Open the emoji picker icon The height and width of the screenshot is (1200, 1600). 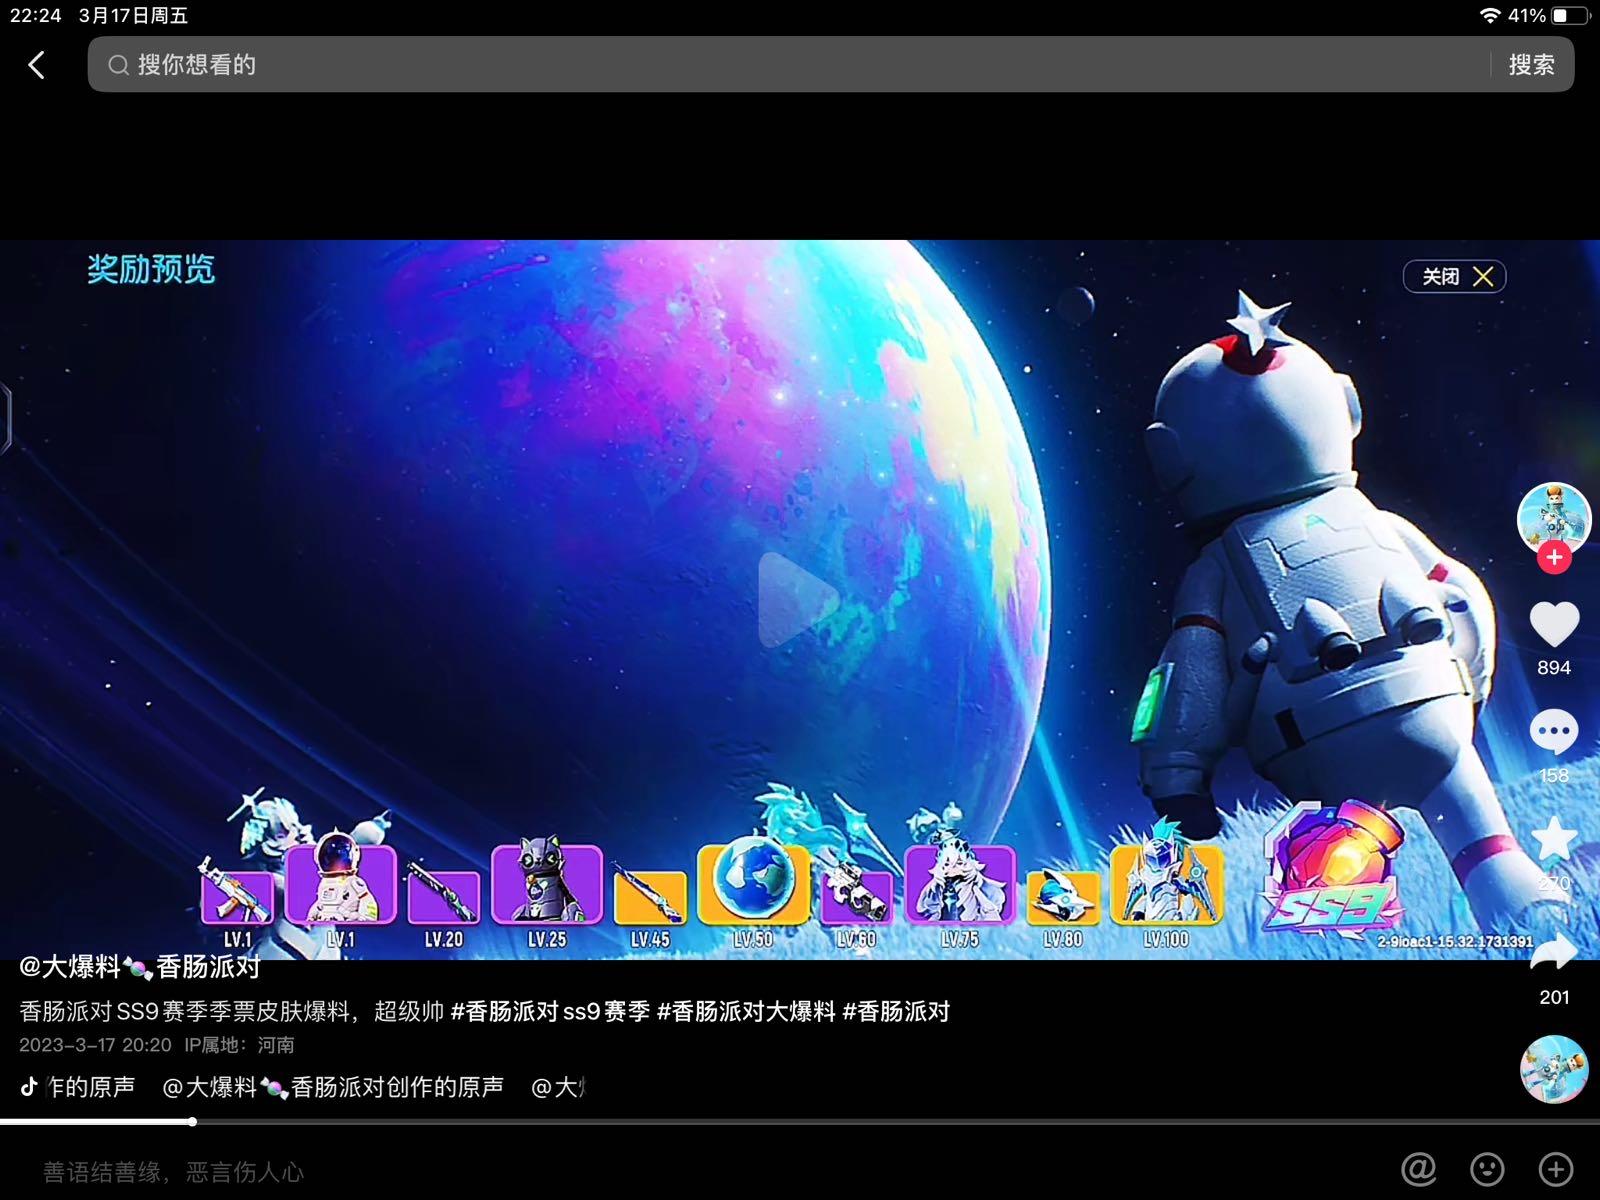click(x=1487, y=1168)
